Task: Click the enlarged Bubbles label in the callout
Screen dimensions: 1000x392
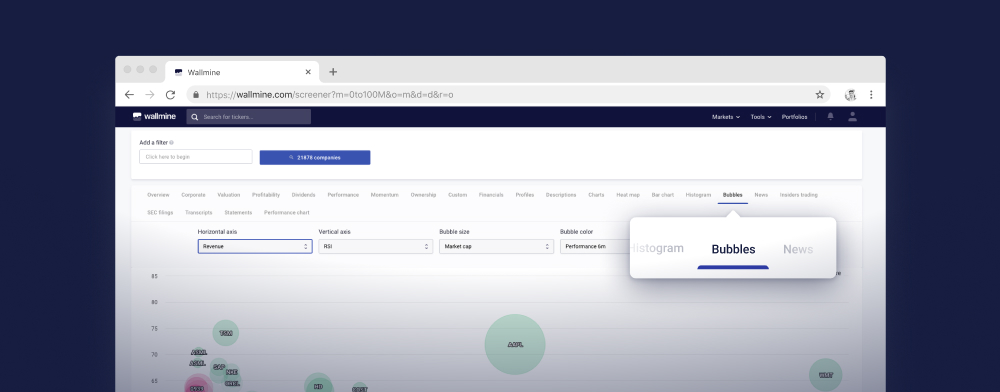Action: [x=733, y=249]
